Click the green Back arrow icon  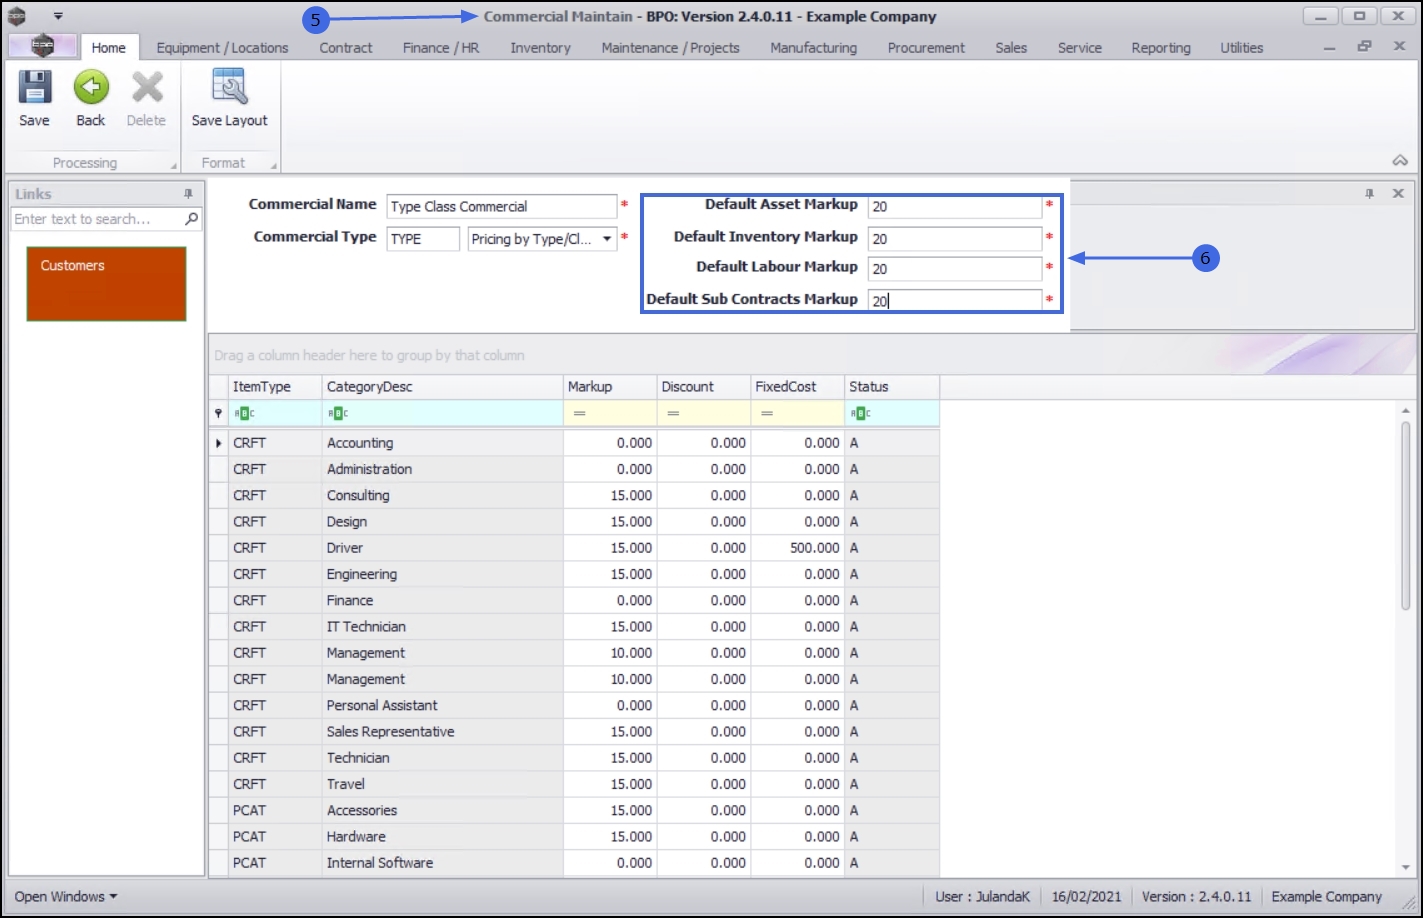tap(91, 88)
